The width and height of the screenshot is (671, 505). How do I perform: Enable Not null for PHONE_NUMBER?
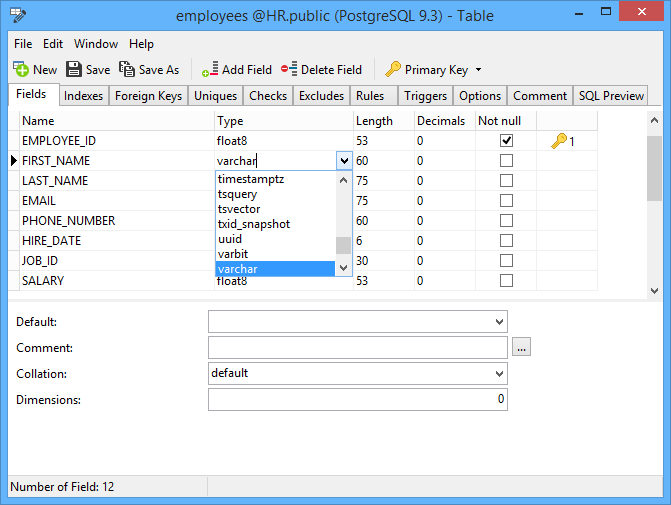coord(506,220)
